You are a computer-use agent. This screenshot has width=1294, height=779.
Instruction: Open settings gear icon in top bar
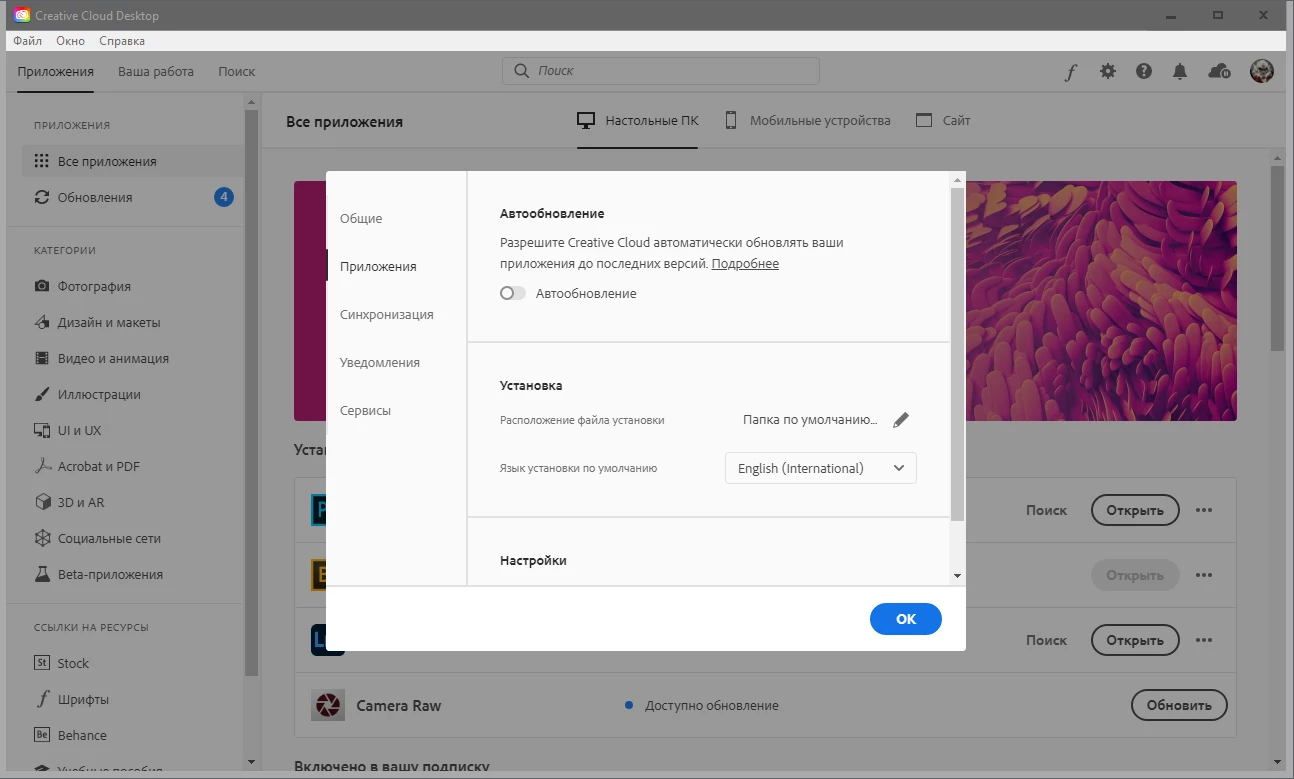click(1107, 71)
